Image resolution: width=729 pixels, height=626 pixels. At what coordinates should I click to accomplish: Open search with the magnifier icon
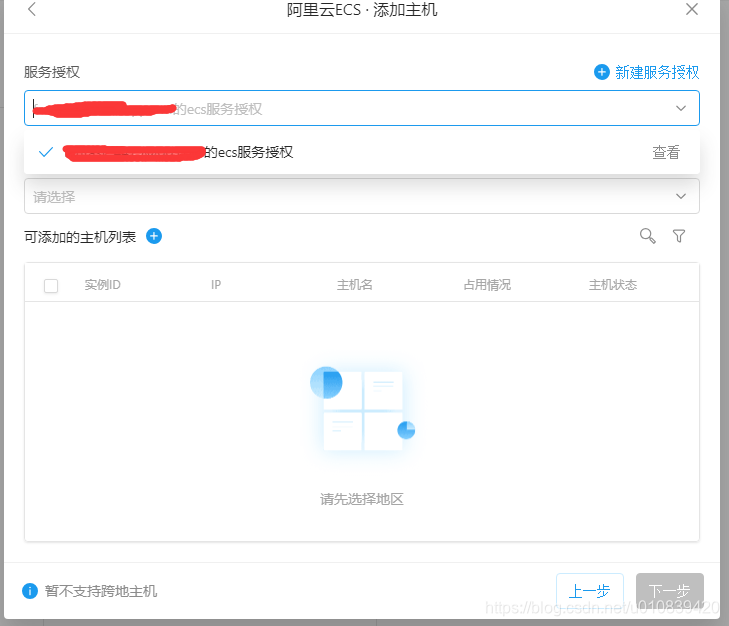[647, 236]
